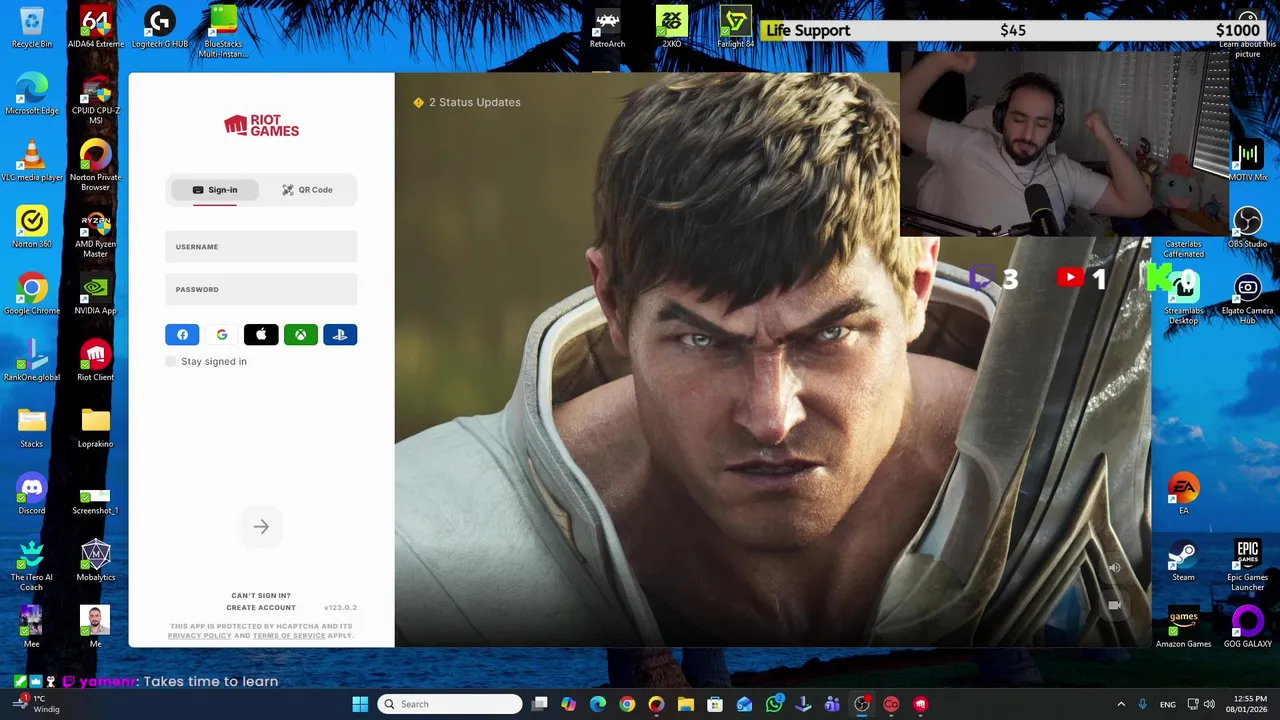Open the Privacy Policy link
The width and height of the screenshot is (1280, 720).
[x=199, y=636]
